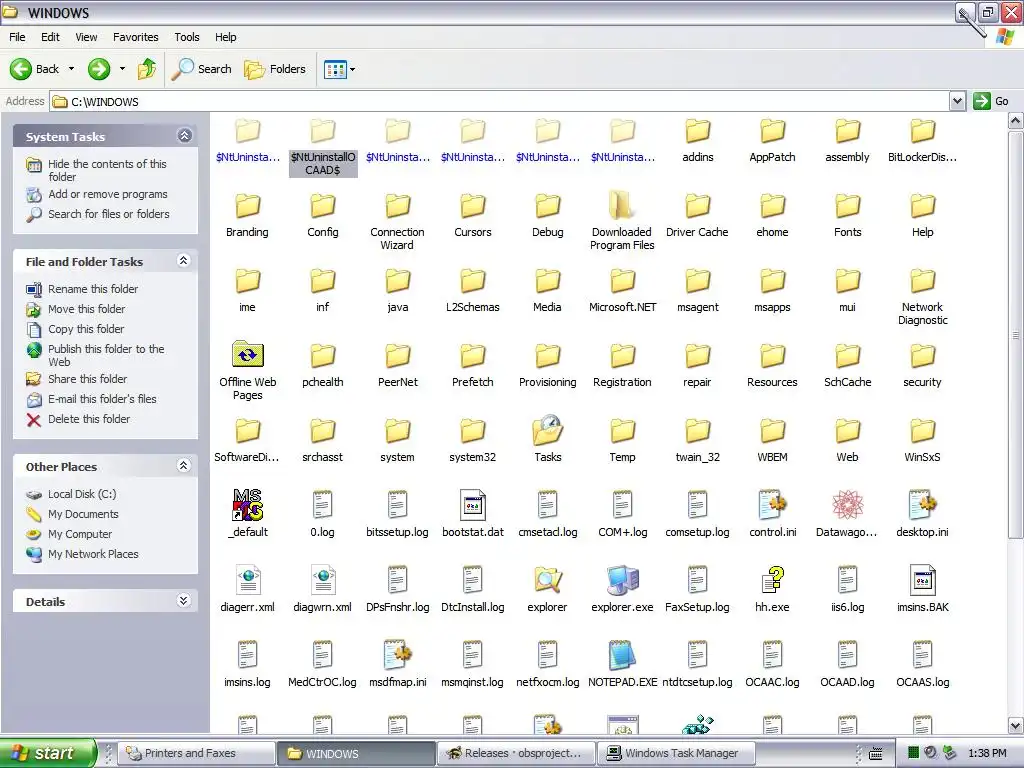Select the diagwrn.xml file icon
The height and width of the screenshot is (768, 1024).
(x=323, y=580)
